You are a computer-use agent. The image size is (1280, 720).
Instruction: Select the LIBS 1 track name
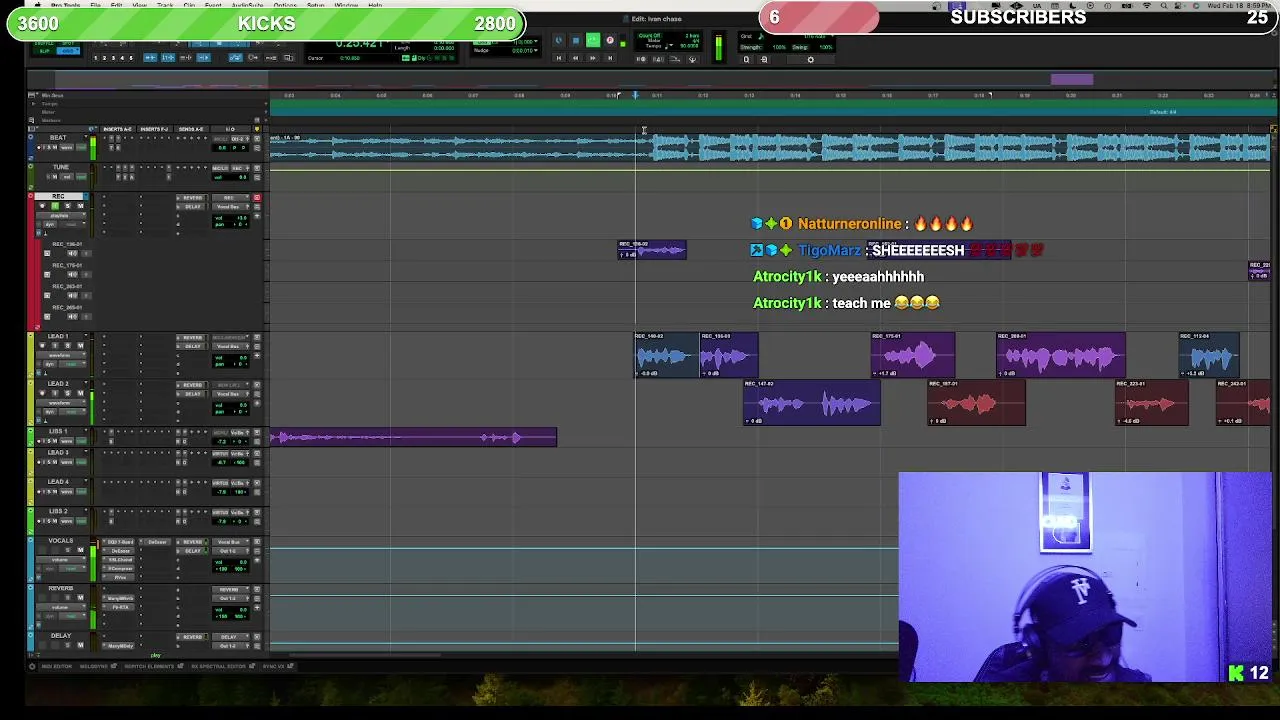[58, 431]
